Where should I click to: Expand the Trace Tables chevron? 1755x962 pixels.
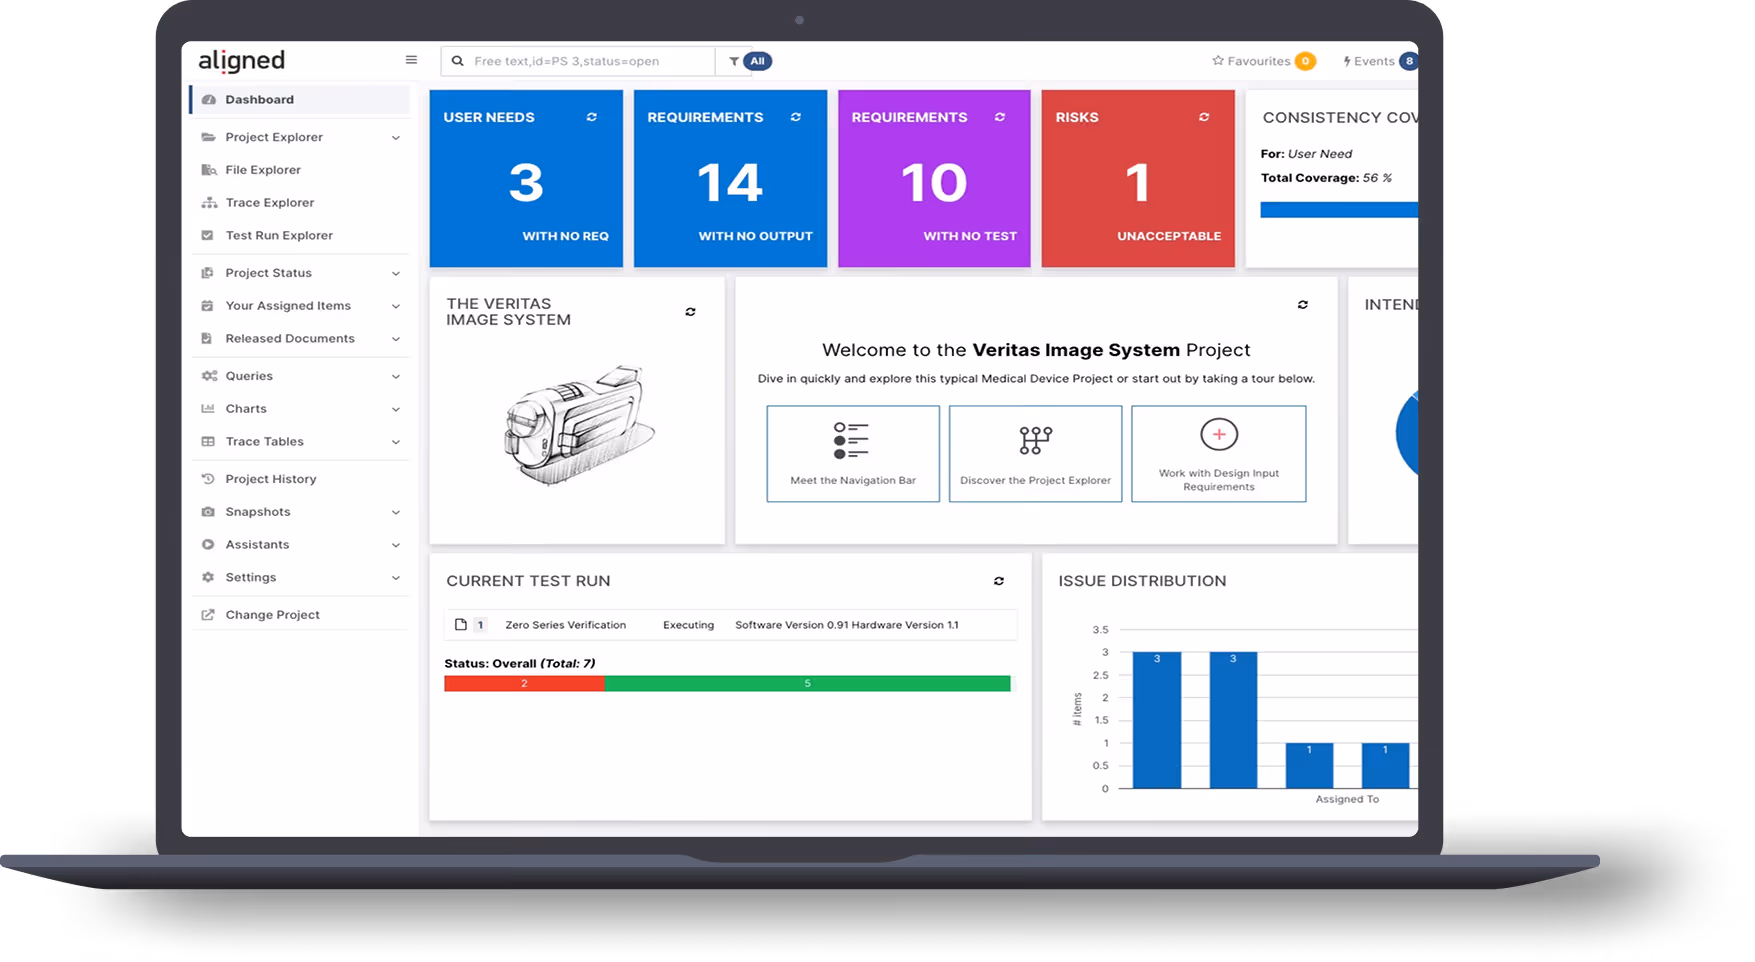point(396,443)
